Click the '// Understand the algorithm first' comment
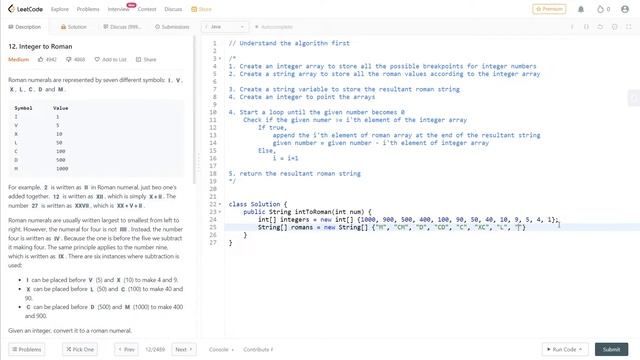Viewport: 640px width, 360px height. [x=289, y=43]
